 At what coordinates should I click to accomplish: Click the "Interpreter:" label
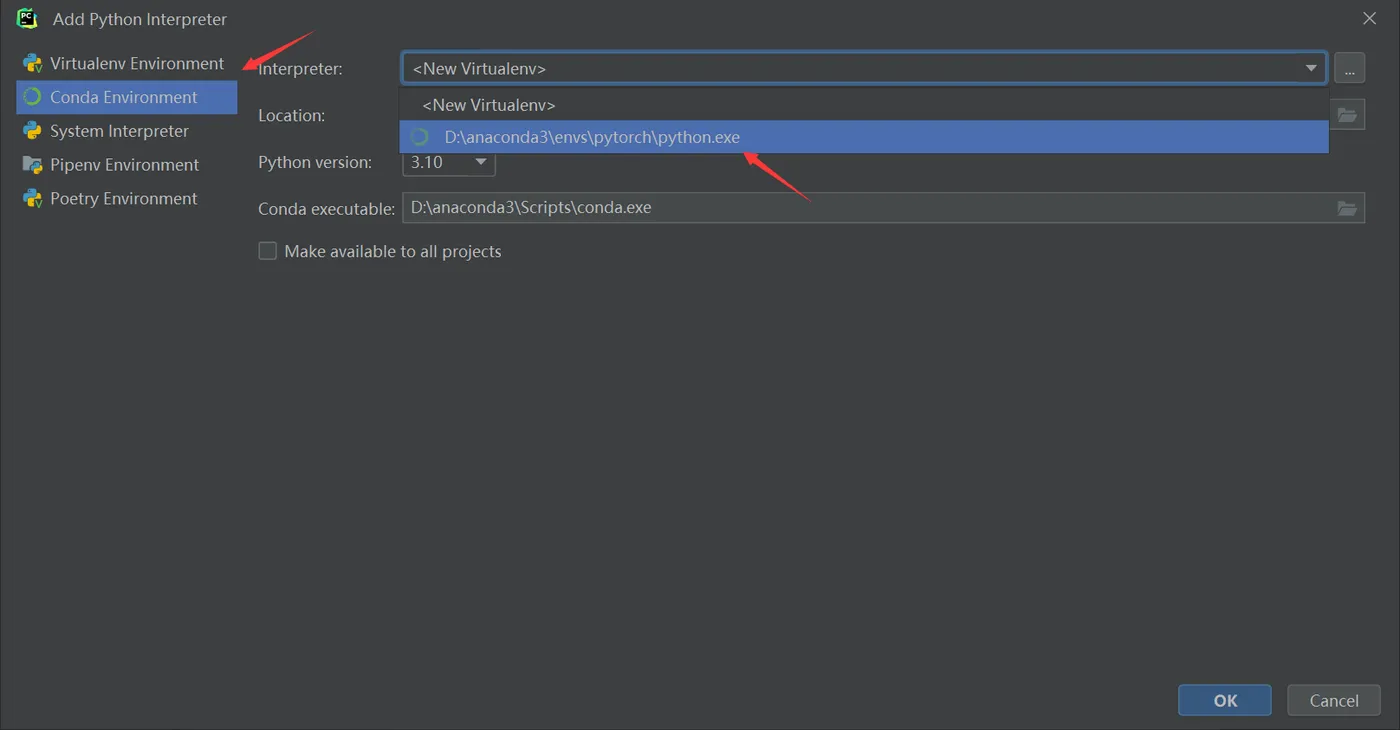[x=300, y=69]
